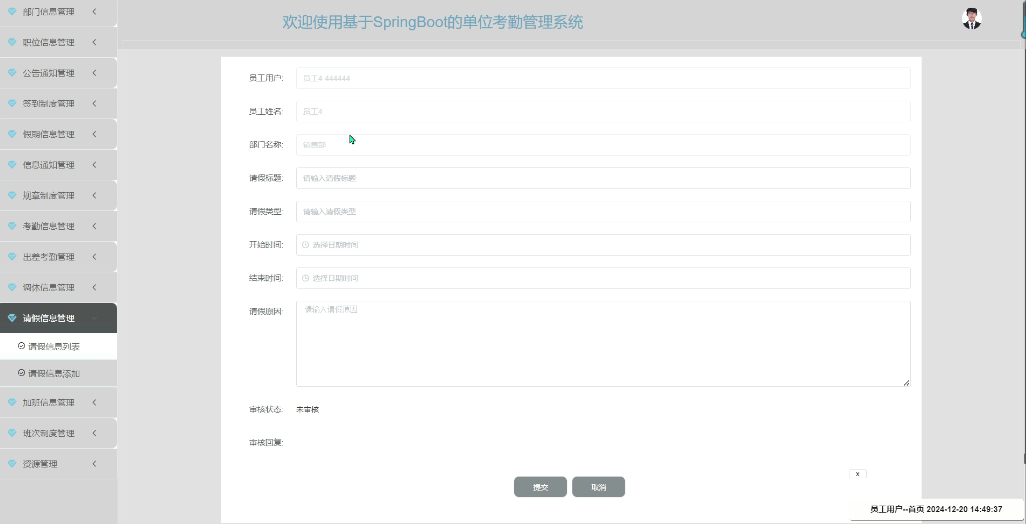The image size is (1026, 524).
Task: Click the diamond icon beside 部门信息管理
Action: (x=12, y=11)
